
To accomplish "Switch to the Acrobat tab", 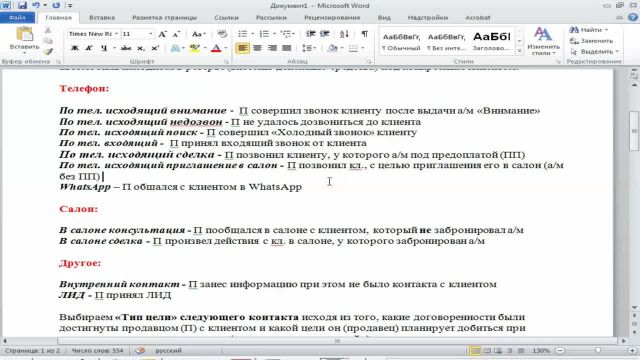I will [478, 18].
